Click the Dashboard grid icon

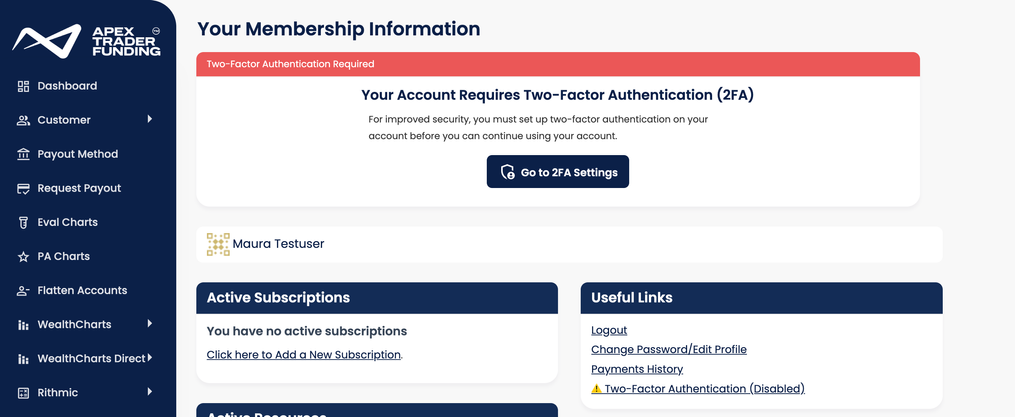point(23,86)
